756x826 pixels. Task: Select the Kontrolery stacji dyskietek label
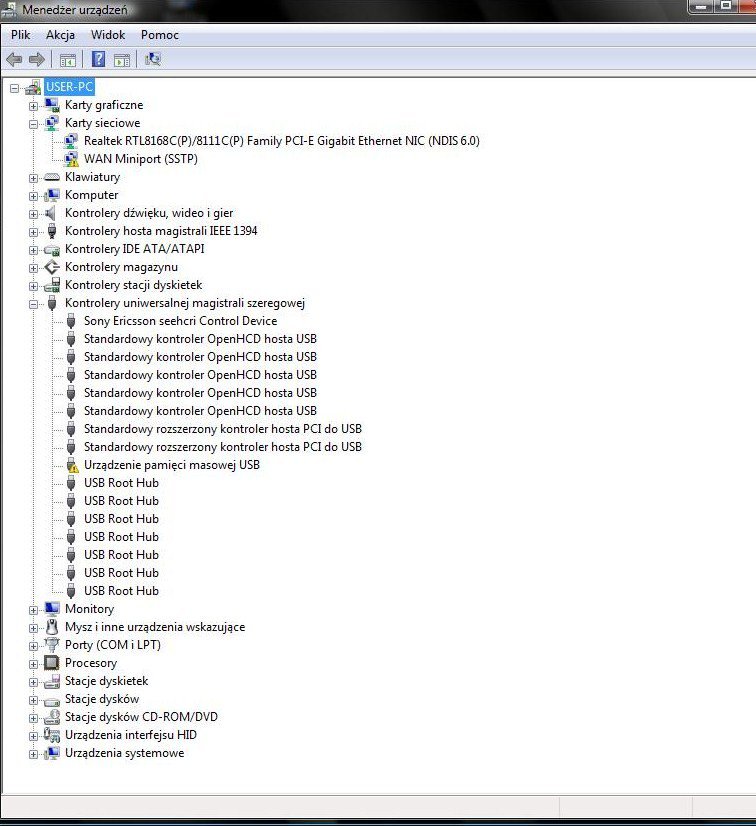coord(134,285)
